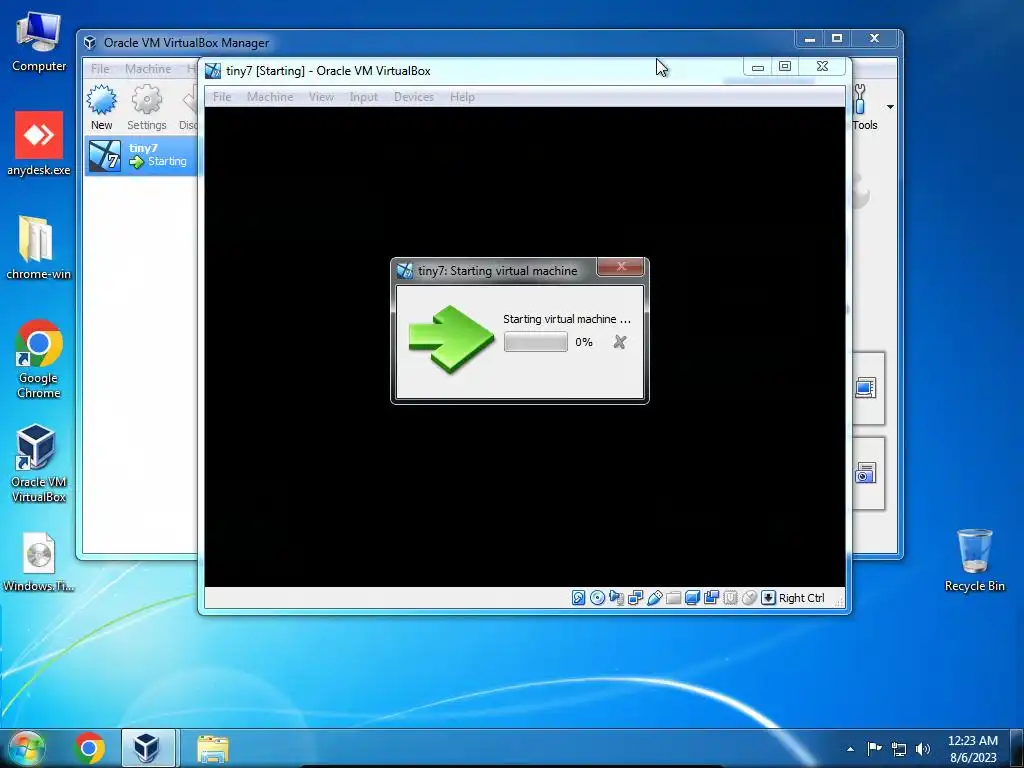The image size is (1024, 768).
Task: Click the CPU status bar icon
Action: click(730, 598)
